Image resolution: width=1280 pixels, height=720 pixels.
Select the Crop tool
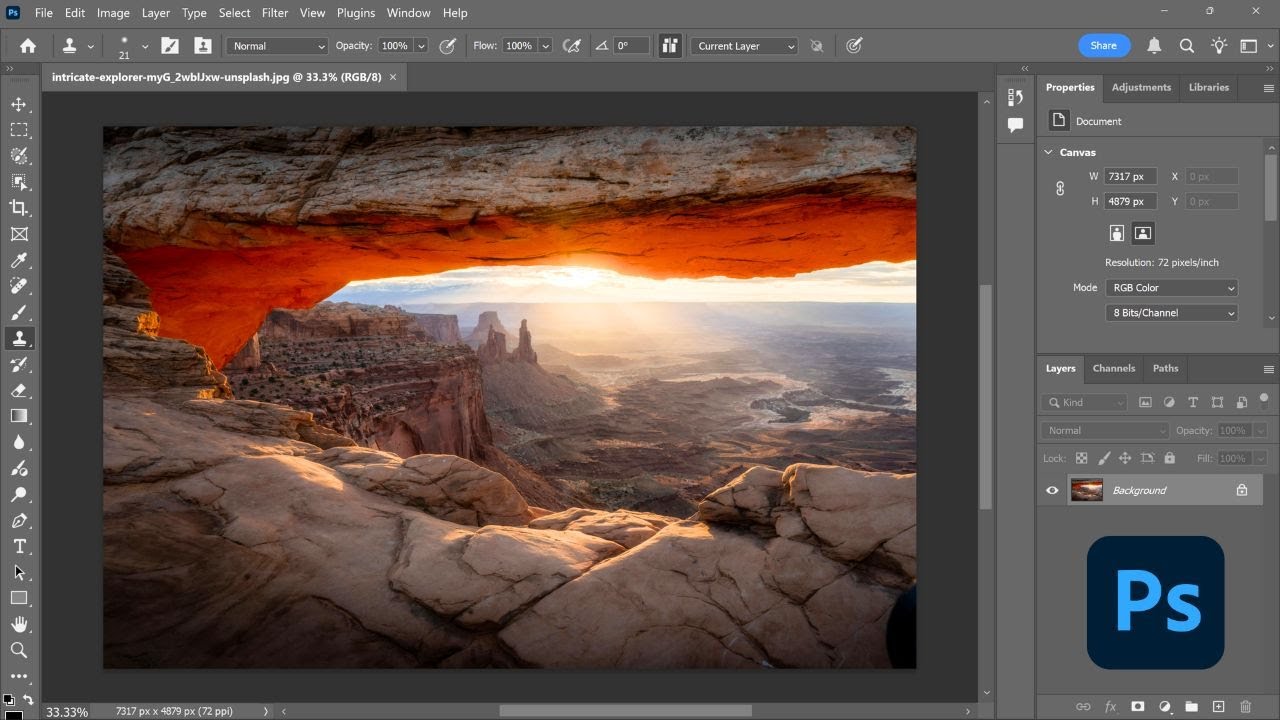tap(19, 208)
